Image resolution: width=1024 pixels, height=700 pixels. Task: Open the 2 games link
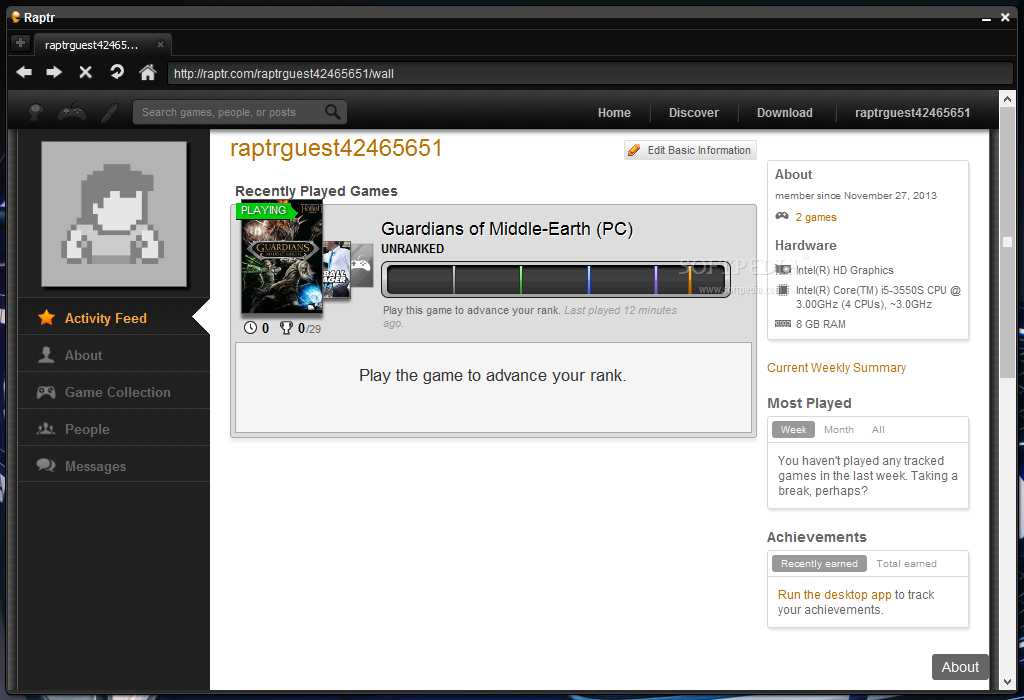pos(816,217)
